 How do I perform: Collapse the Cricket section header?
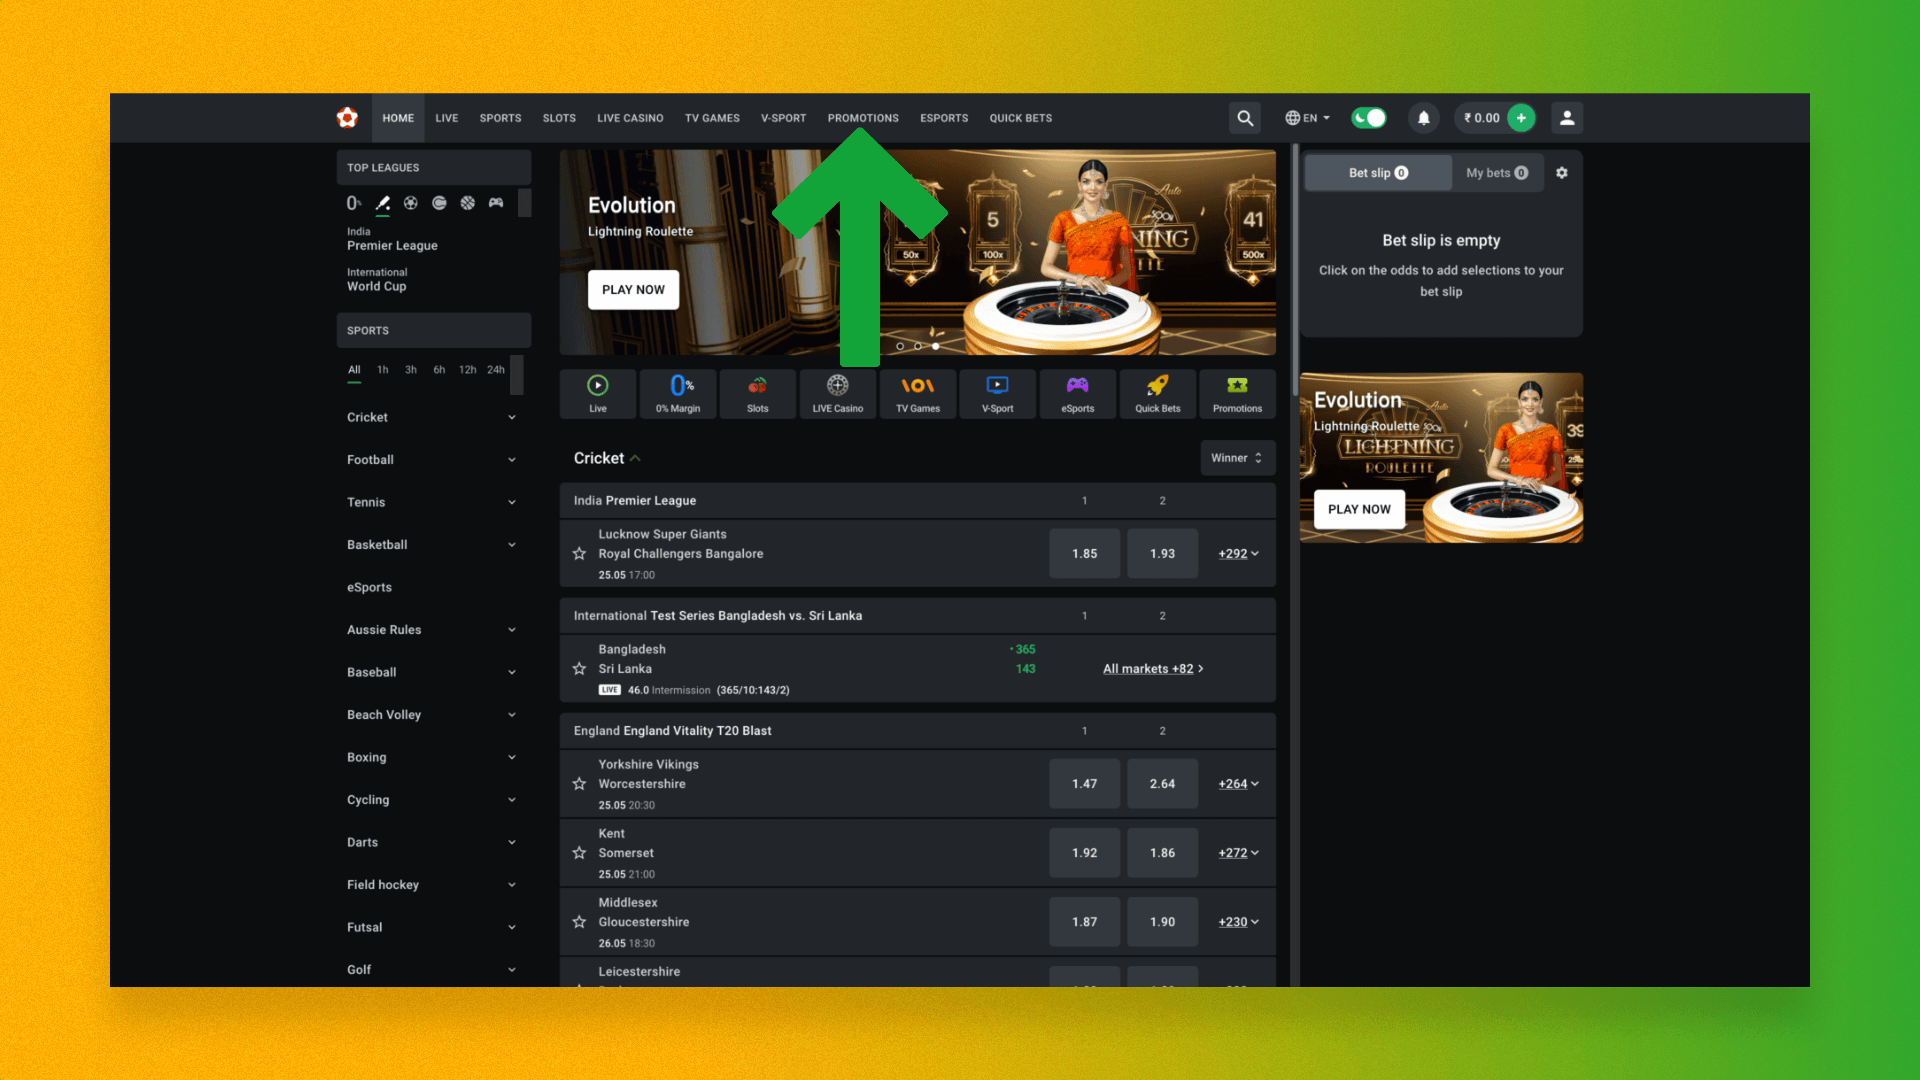coord(607,458)
